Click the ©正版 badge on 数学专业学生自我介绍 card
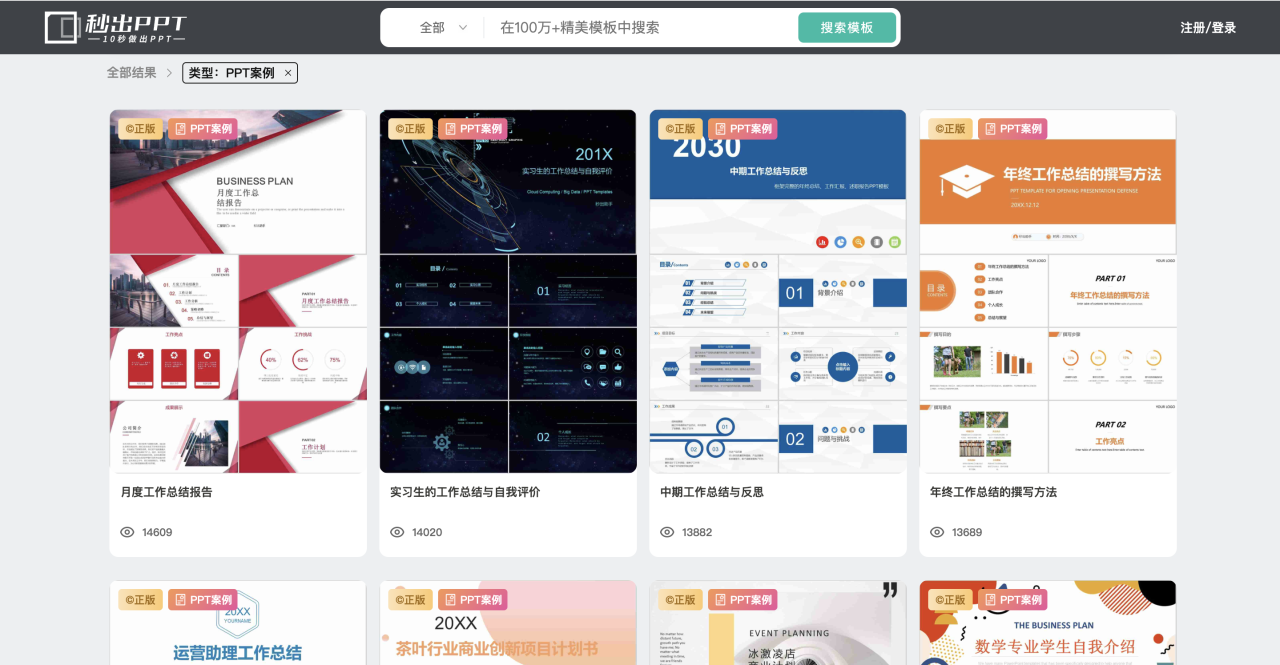 point(950,600)
